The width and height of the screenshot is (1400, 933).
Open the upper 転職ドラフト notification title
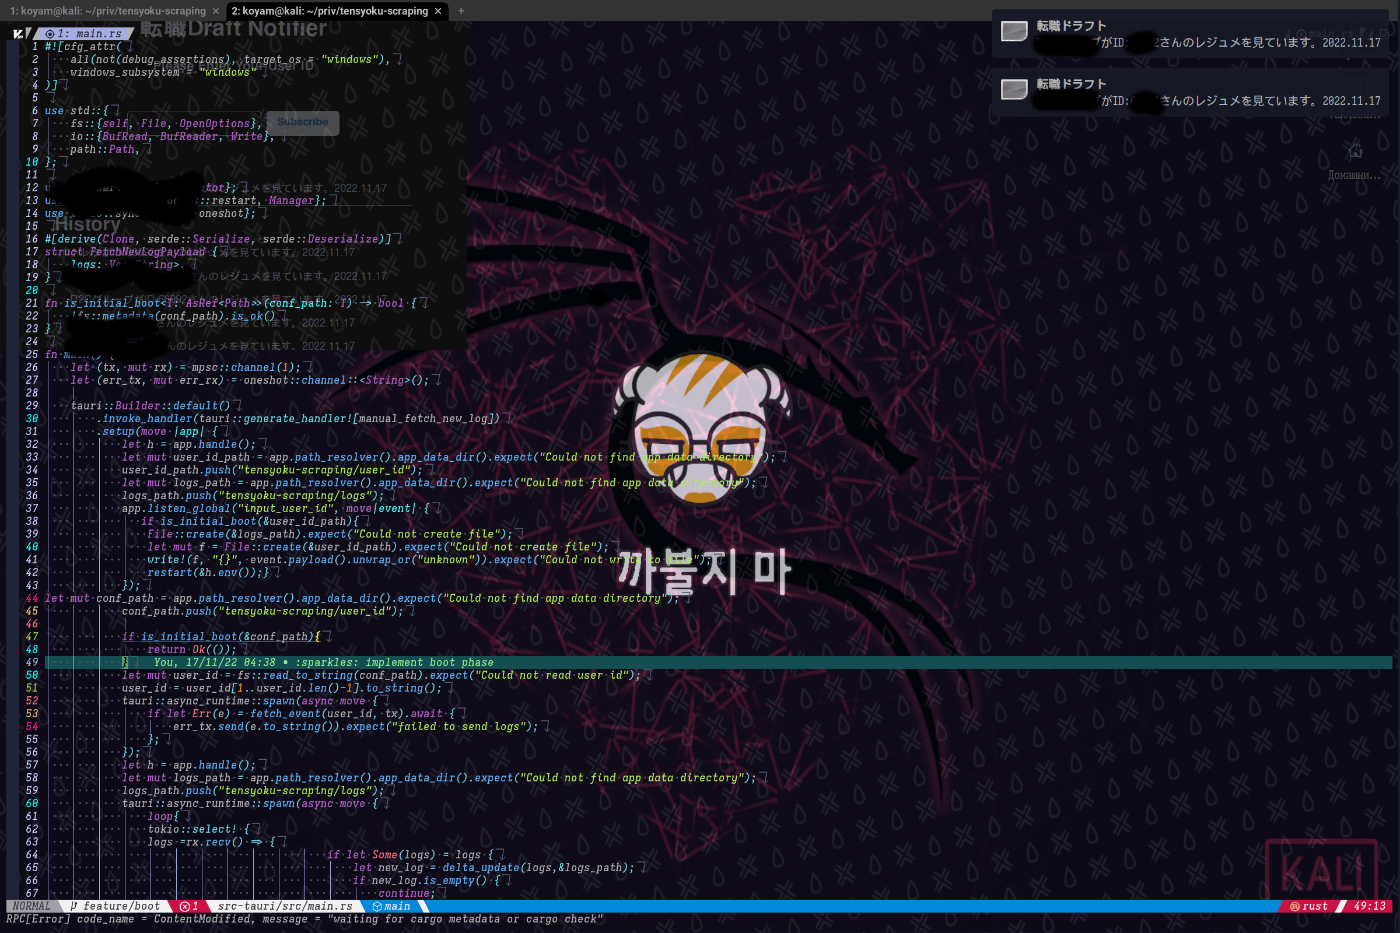(x=1071, y=26)
